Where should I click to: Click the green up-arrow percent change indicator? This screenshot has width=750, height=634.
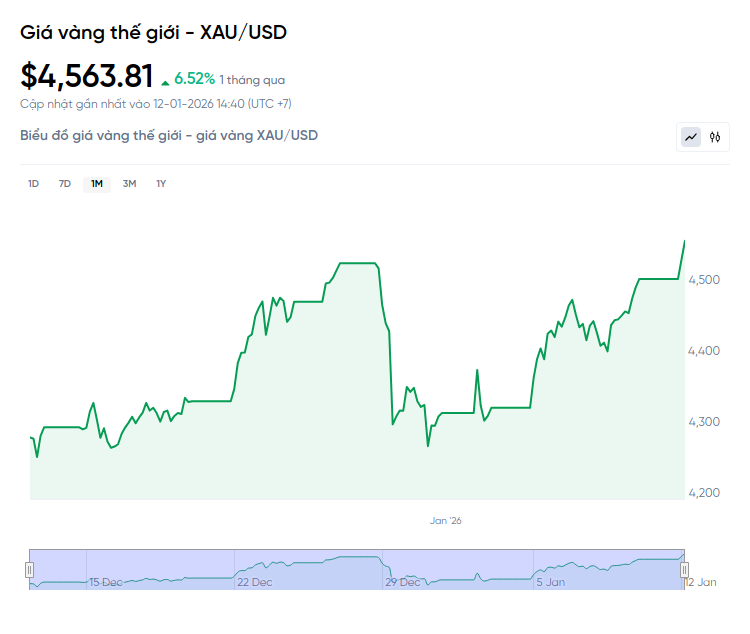(165, 81)
